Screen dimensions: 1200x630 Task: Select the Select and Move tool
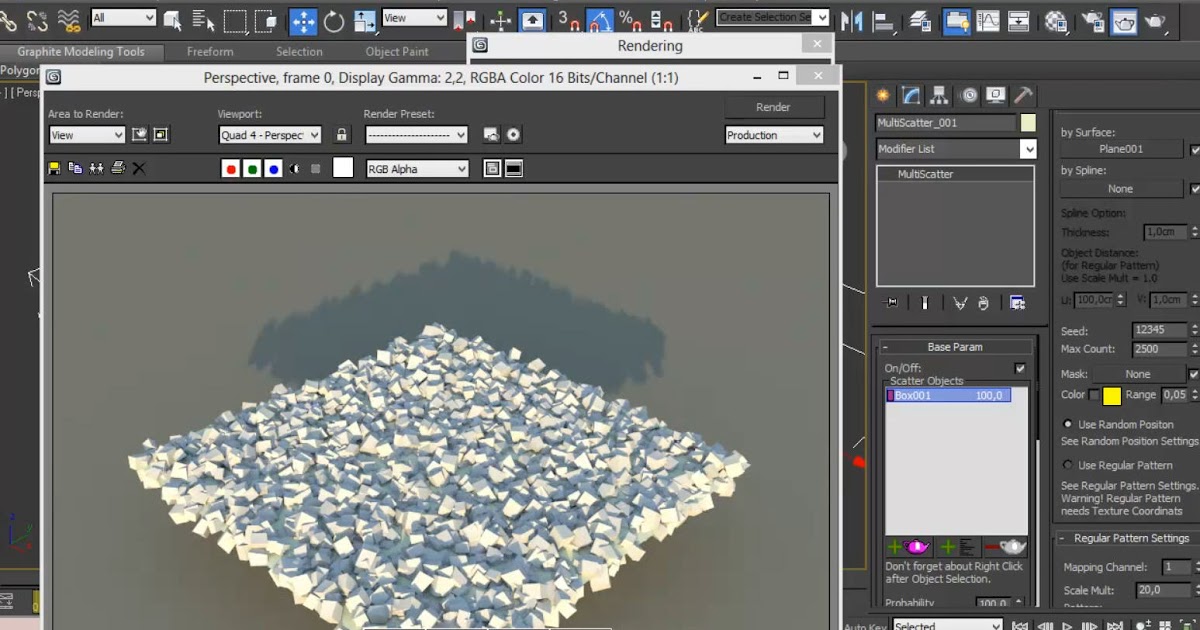click(303, 20)
